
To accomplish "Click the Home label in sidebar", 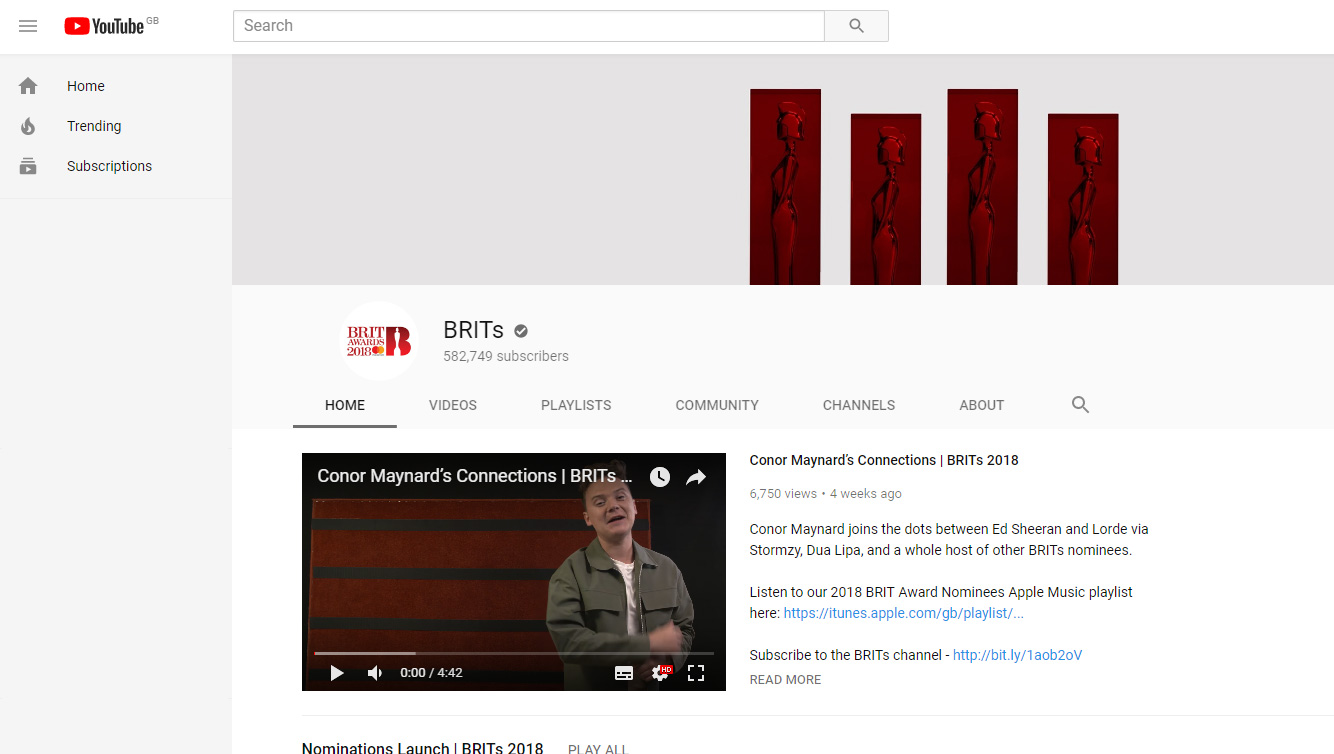I will click(x=86, y=86).
